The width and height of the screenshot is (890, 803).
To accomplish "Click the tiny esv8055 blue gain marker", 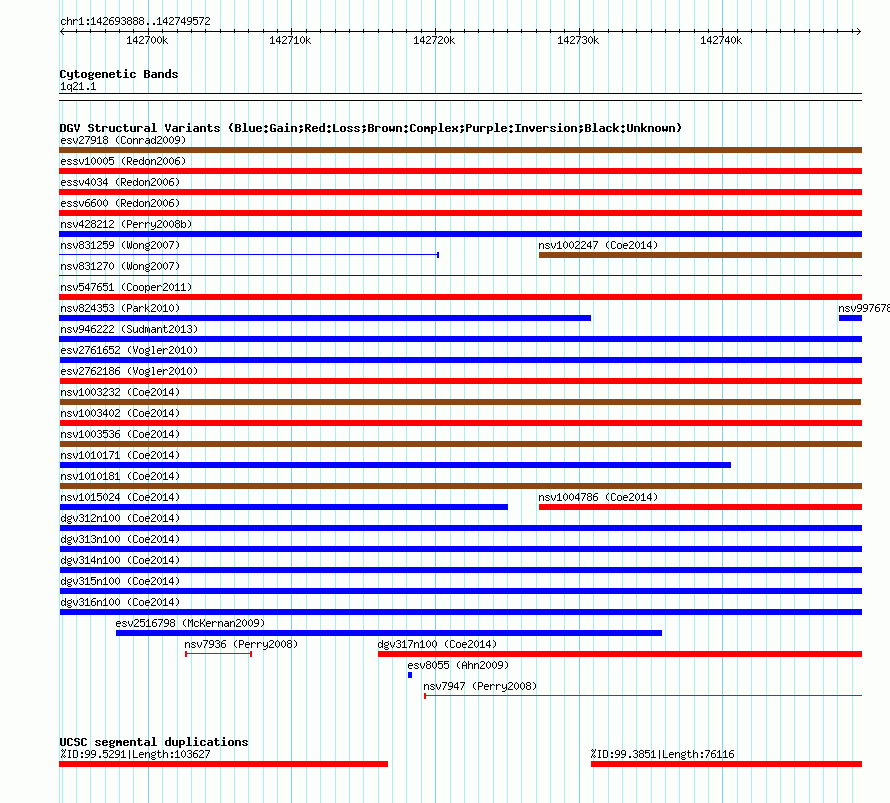I will (x=410, y=675).
